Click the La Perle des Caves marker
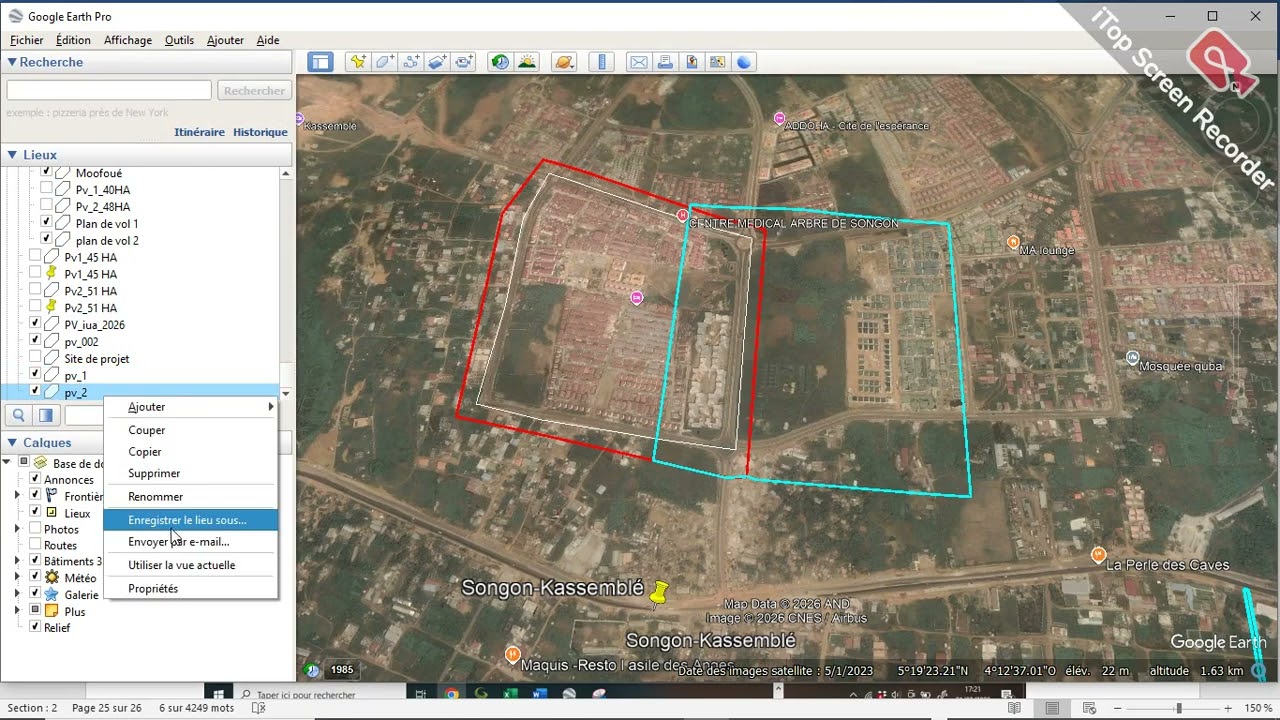The width and height of the screenshot is (1280, 720). (1099, 554)
